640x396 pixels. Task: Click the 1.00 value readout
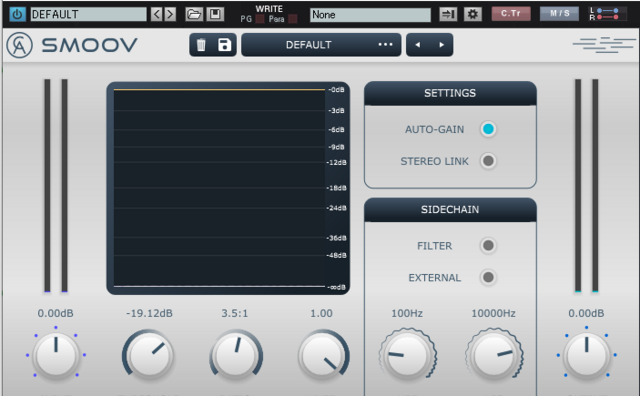point(322,313)
